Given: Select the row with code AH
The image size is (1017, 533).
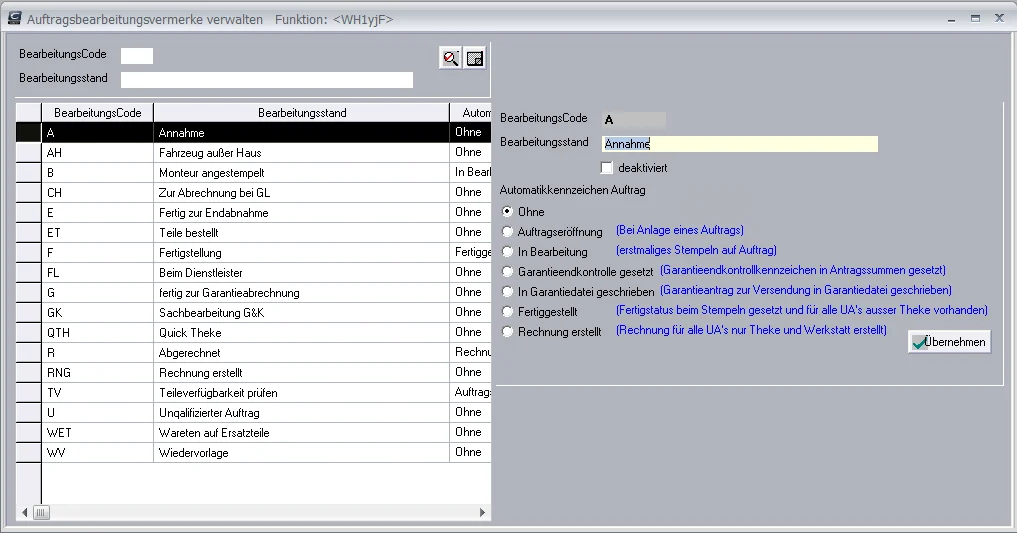Looking at the screenshot, I should point(254,153).
